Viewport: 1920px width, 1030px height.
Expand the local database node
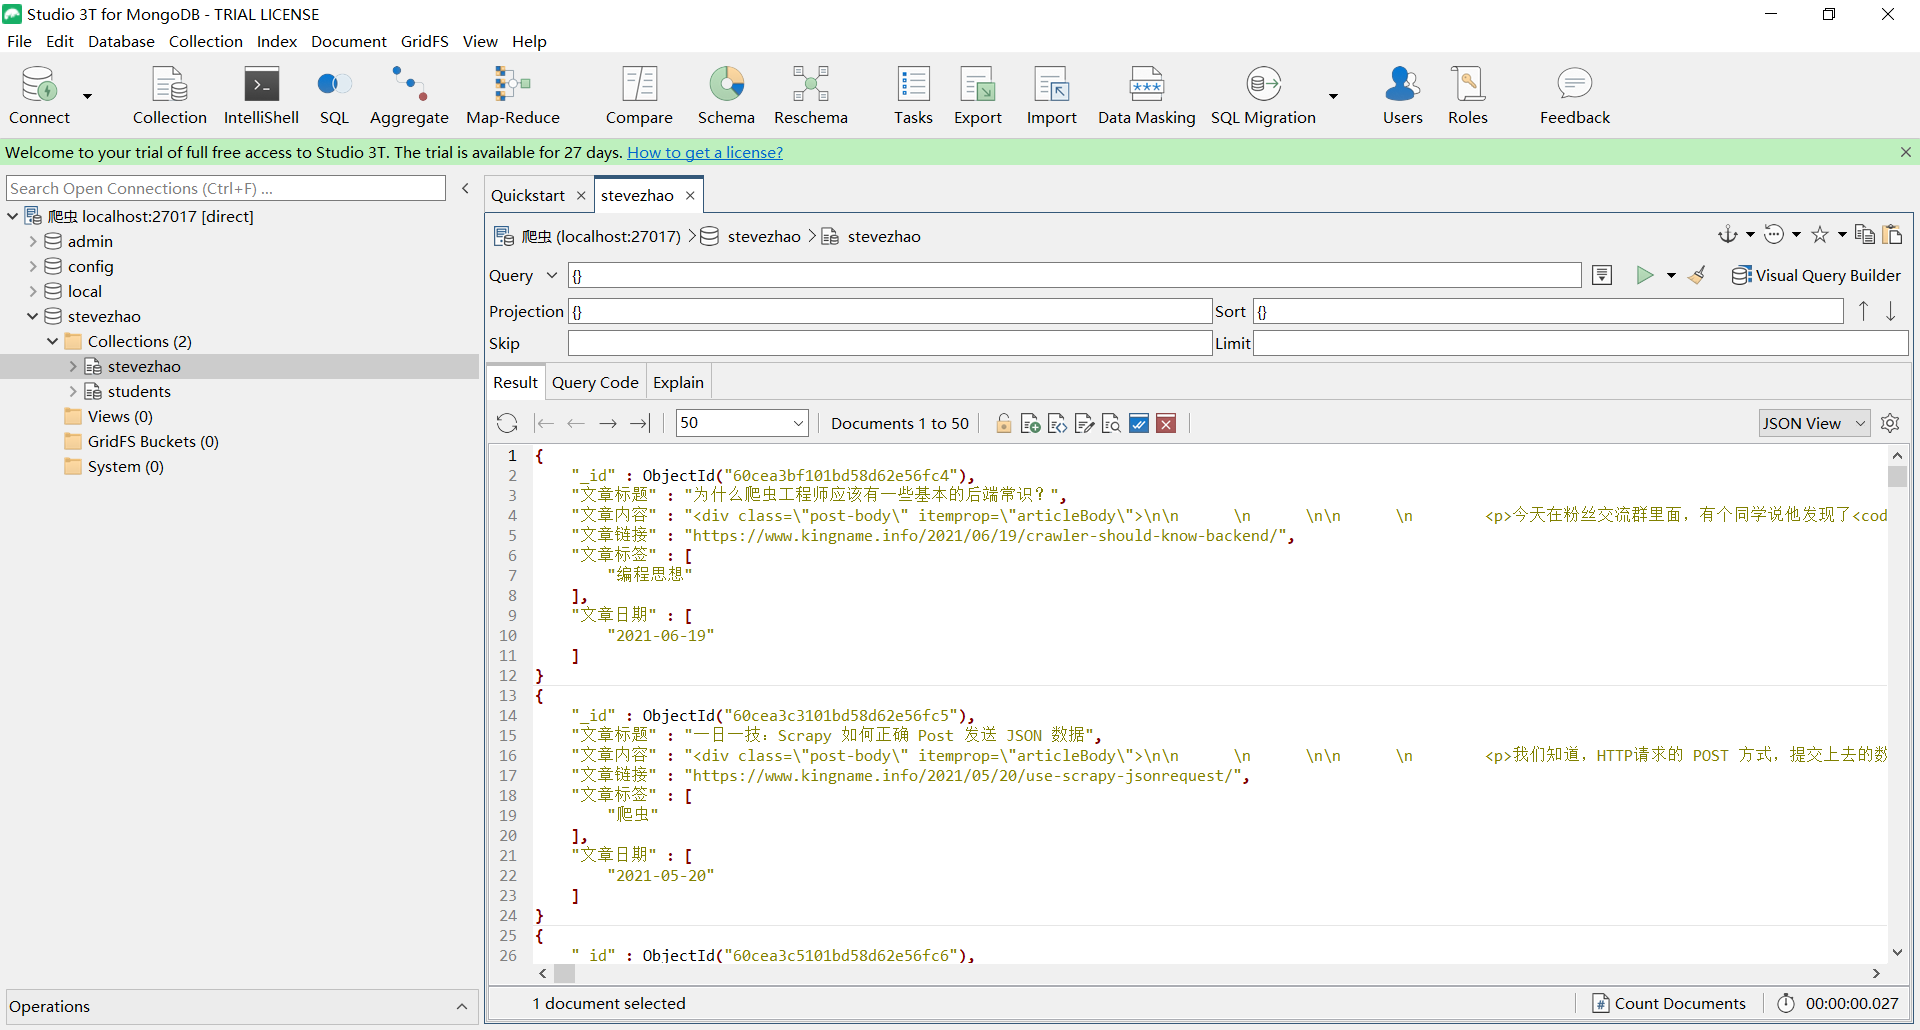pyautogui.click(x=33, y=291)
